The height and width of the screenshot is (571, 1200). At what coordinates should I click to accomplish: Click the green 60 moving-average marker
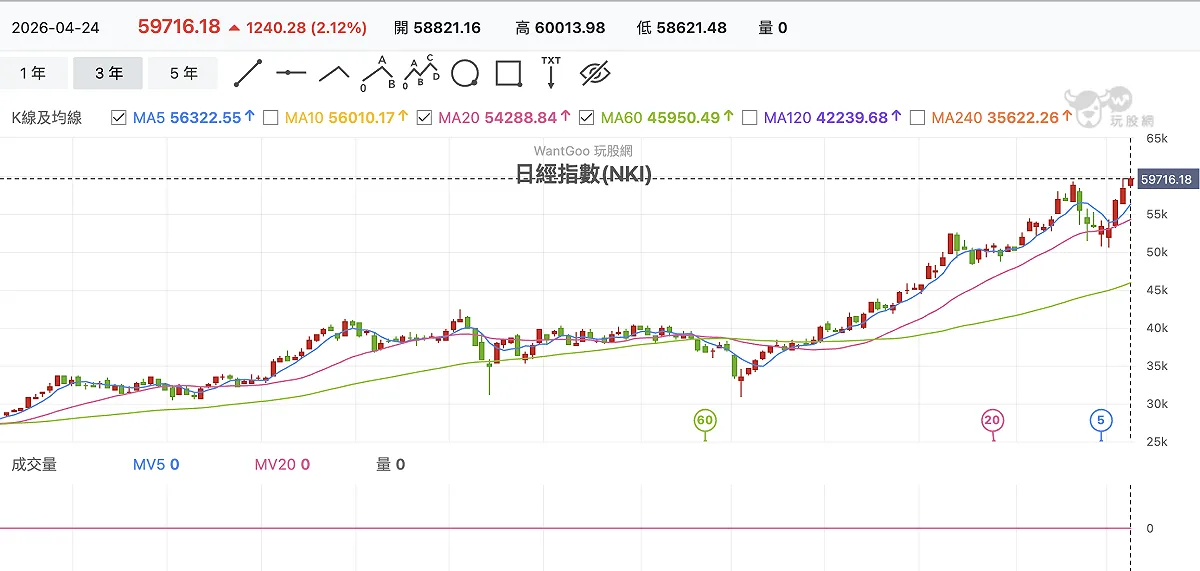[705, 421]
